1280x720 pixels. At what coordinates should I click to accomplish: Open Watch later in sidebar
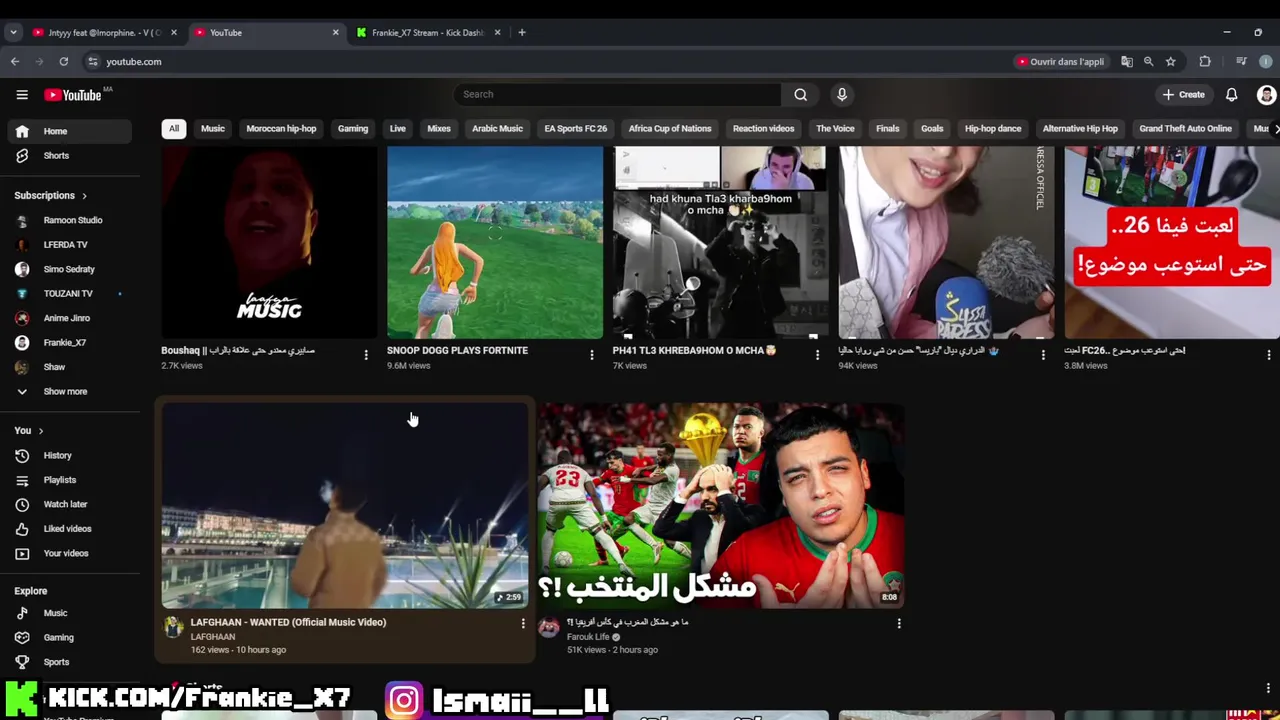coord(69,505)
